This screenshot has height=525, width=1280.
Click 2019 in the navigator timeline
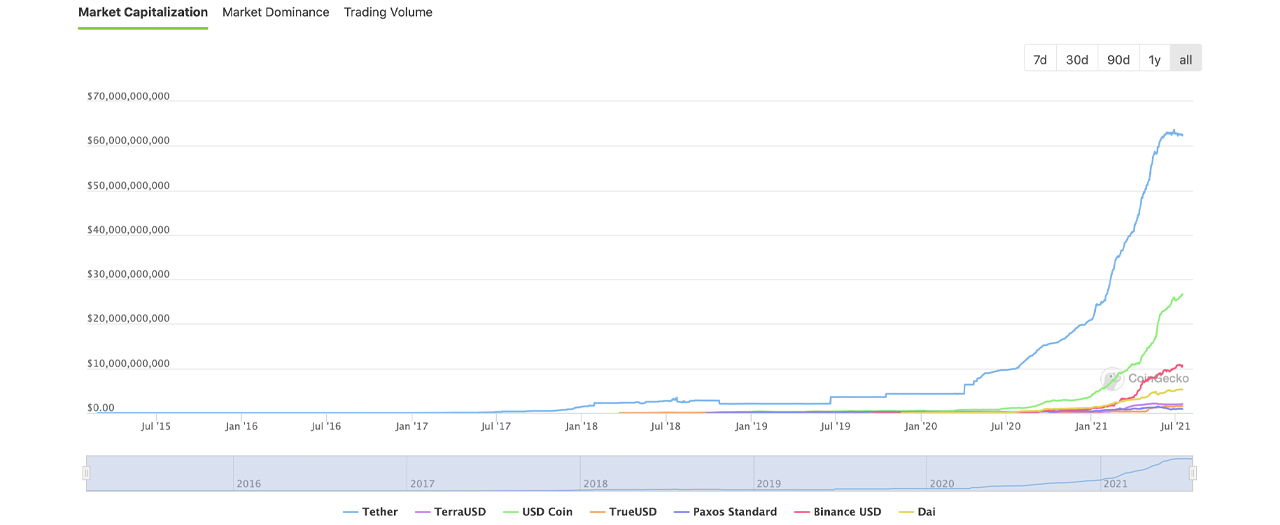coord(769,484)
